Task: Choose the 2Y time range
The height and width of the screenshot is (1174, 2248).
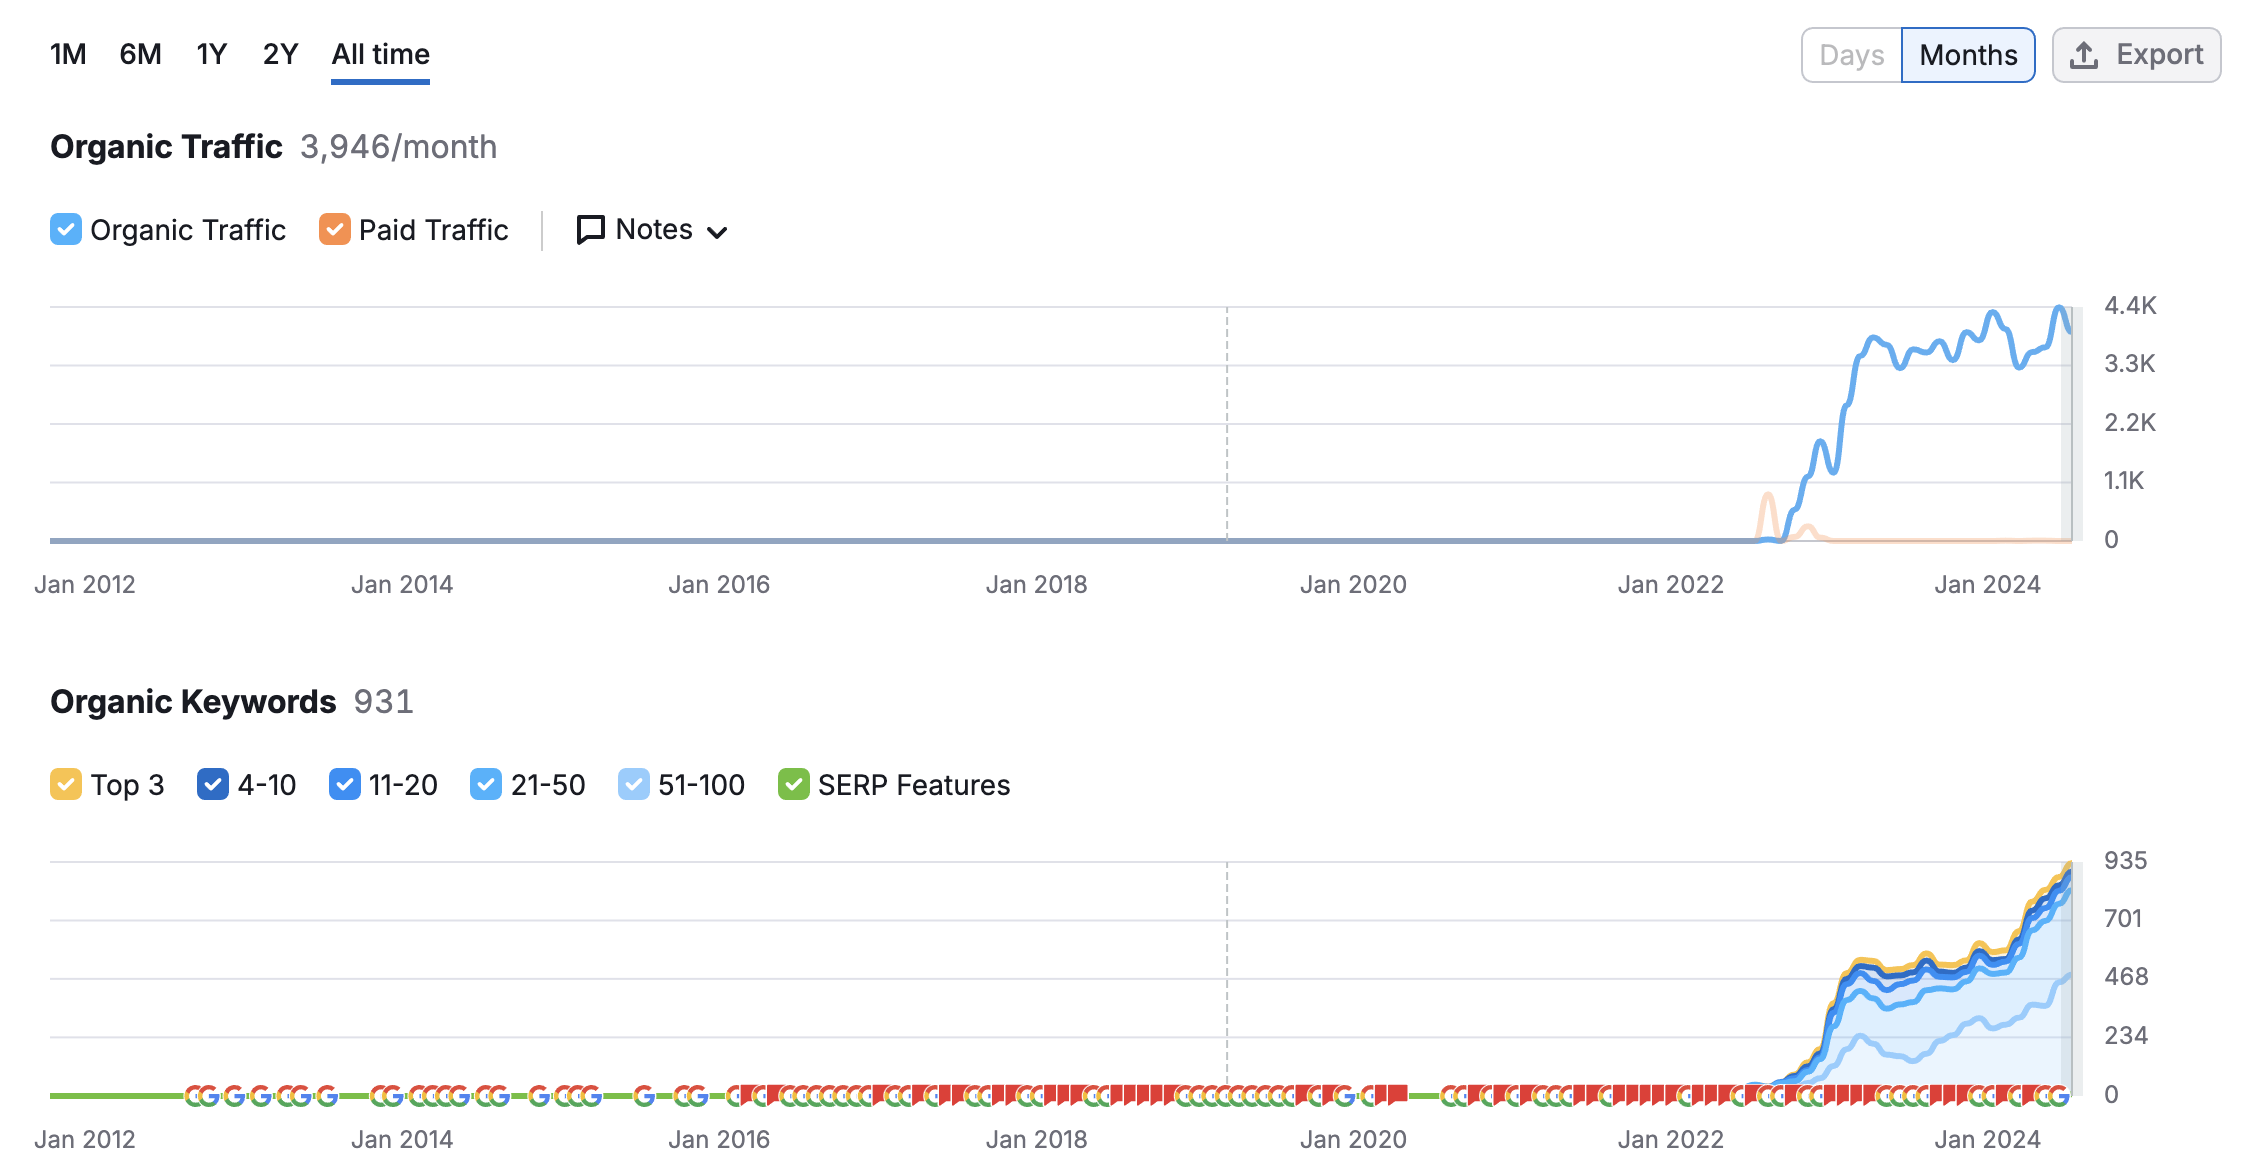Action: (280, 54)
